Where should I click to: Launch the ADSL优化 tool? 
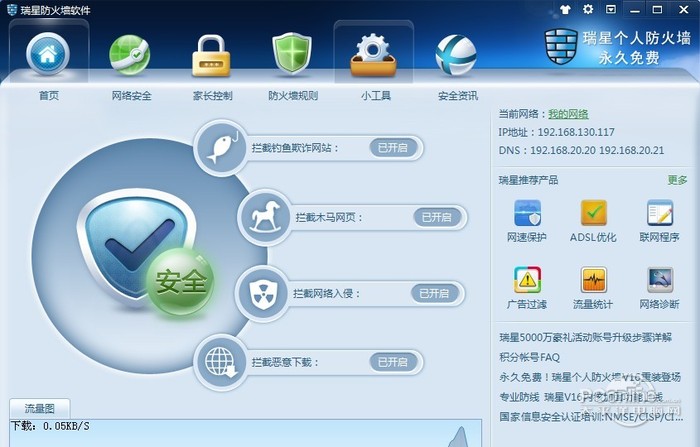click(x=593, y=213)
